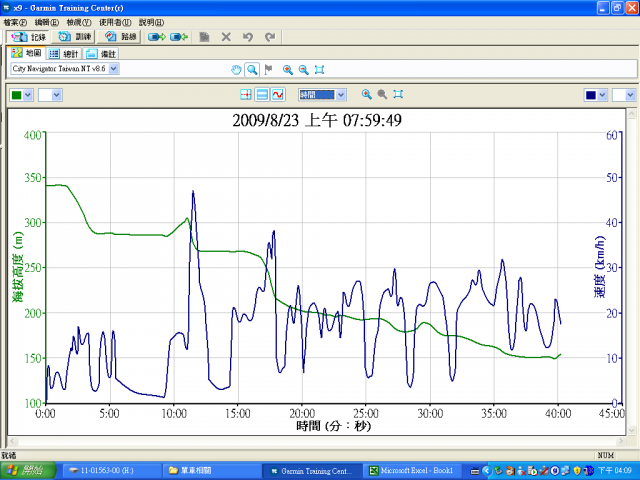Viewport: 640px width, 480px height.
Task: Click graph vertical scrollbar down arrow
Action: point(631,430)
